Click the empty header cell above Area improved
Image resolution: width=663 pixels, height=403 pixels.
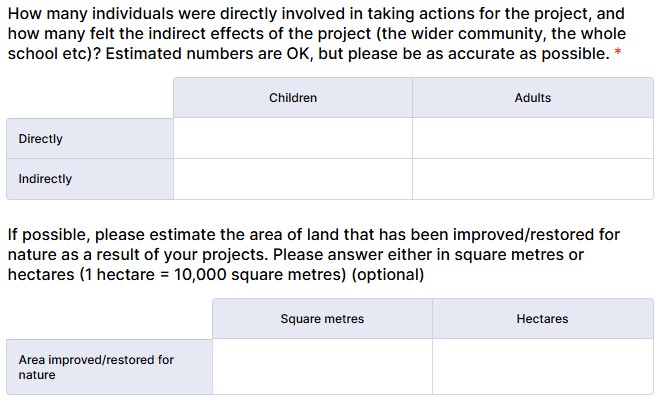[x=109, y=319]
